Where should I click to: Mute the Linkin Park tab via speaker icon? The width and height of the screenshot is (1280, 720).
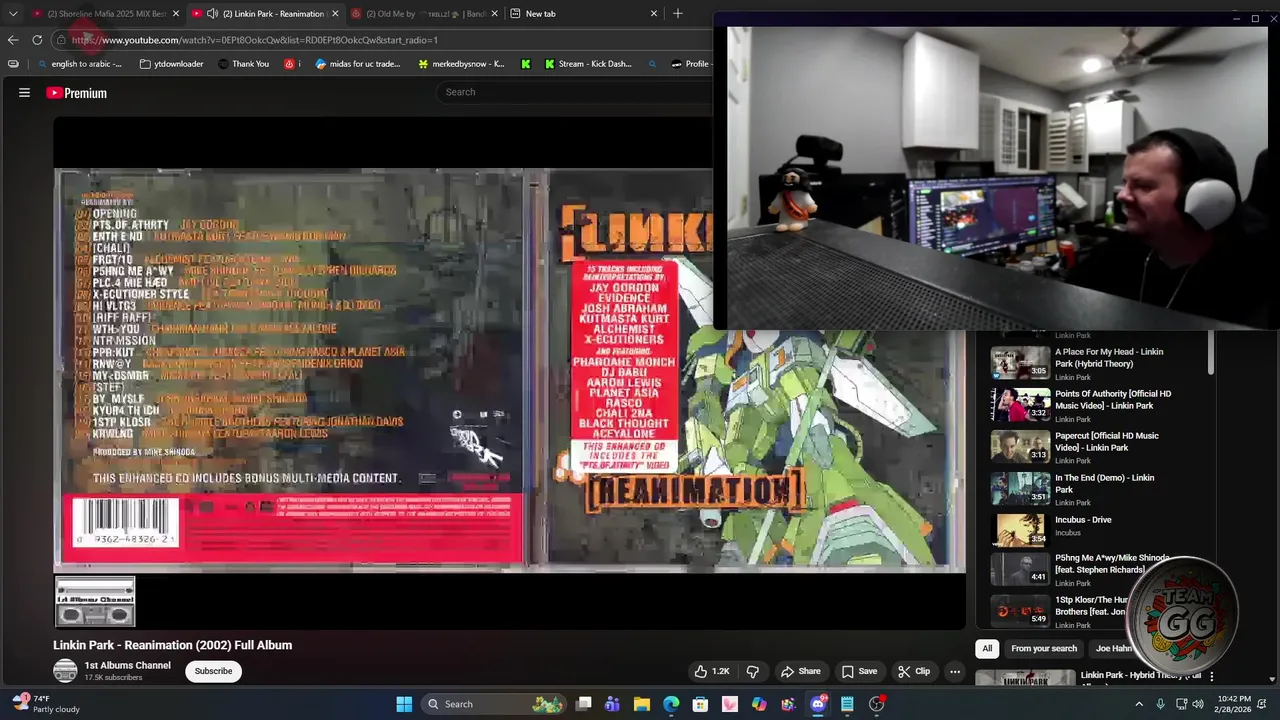212,14
